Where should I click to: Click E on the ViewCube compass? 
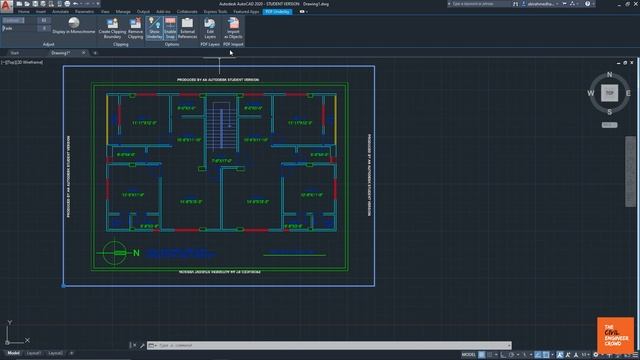[x=628, y=93]
